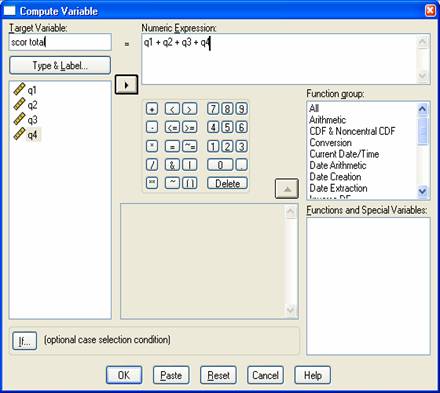The image size is (440, 393).
Task: Select variable q2 in the list
Action: pyautogui.click(x=25, y=105)
